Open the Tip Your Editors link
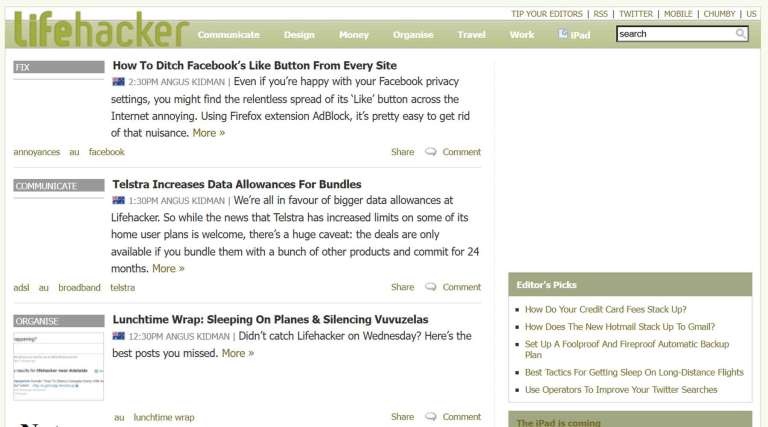Screen dimensions: 768x427 [x=547, y=14]
